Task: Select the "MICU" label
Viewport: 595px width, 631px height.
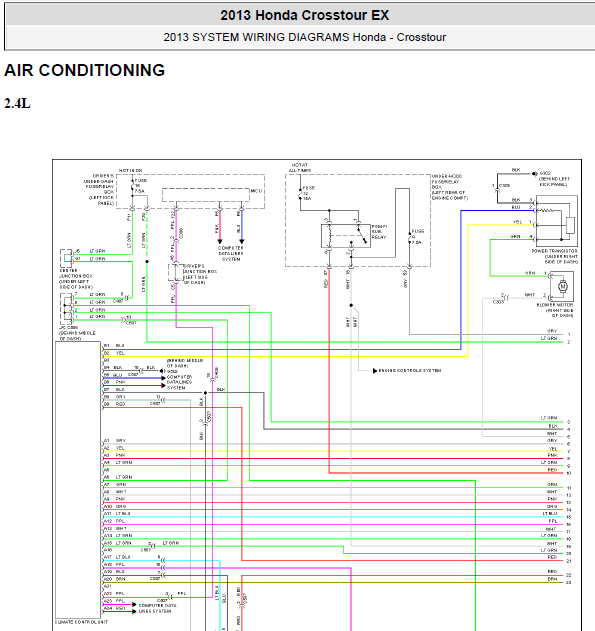Action: [x=256, y=191]
